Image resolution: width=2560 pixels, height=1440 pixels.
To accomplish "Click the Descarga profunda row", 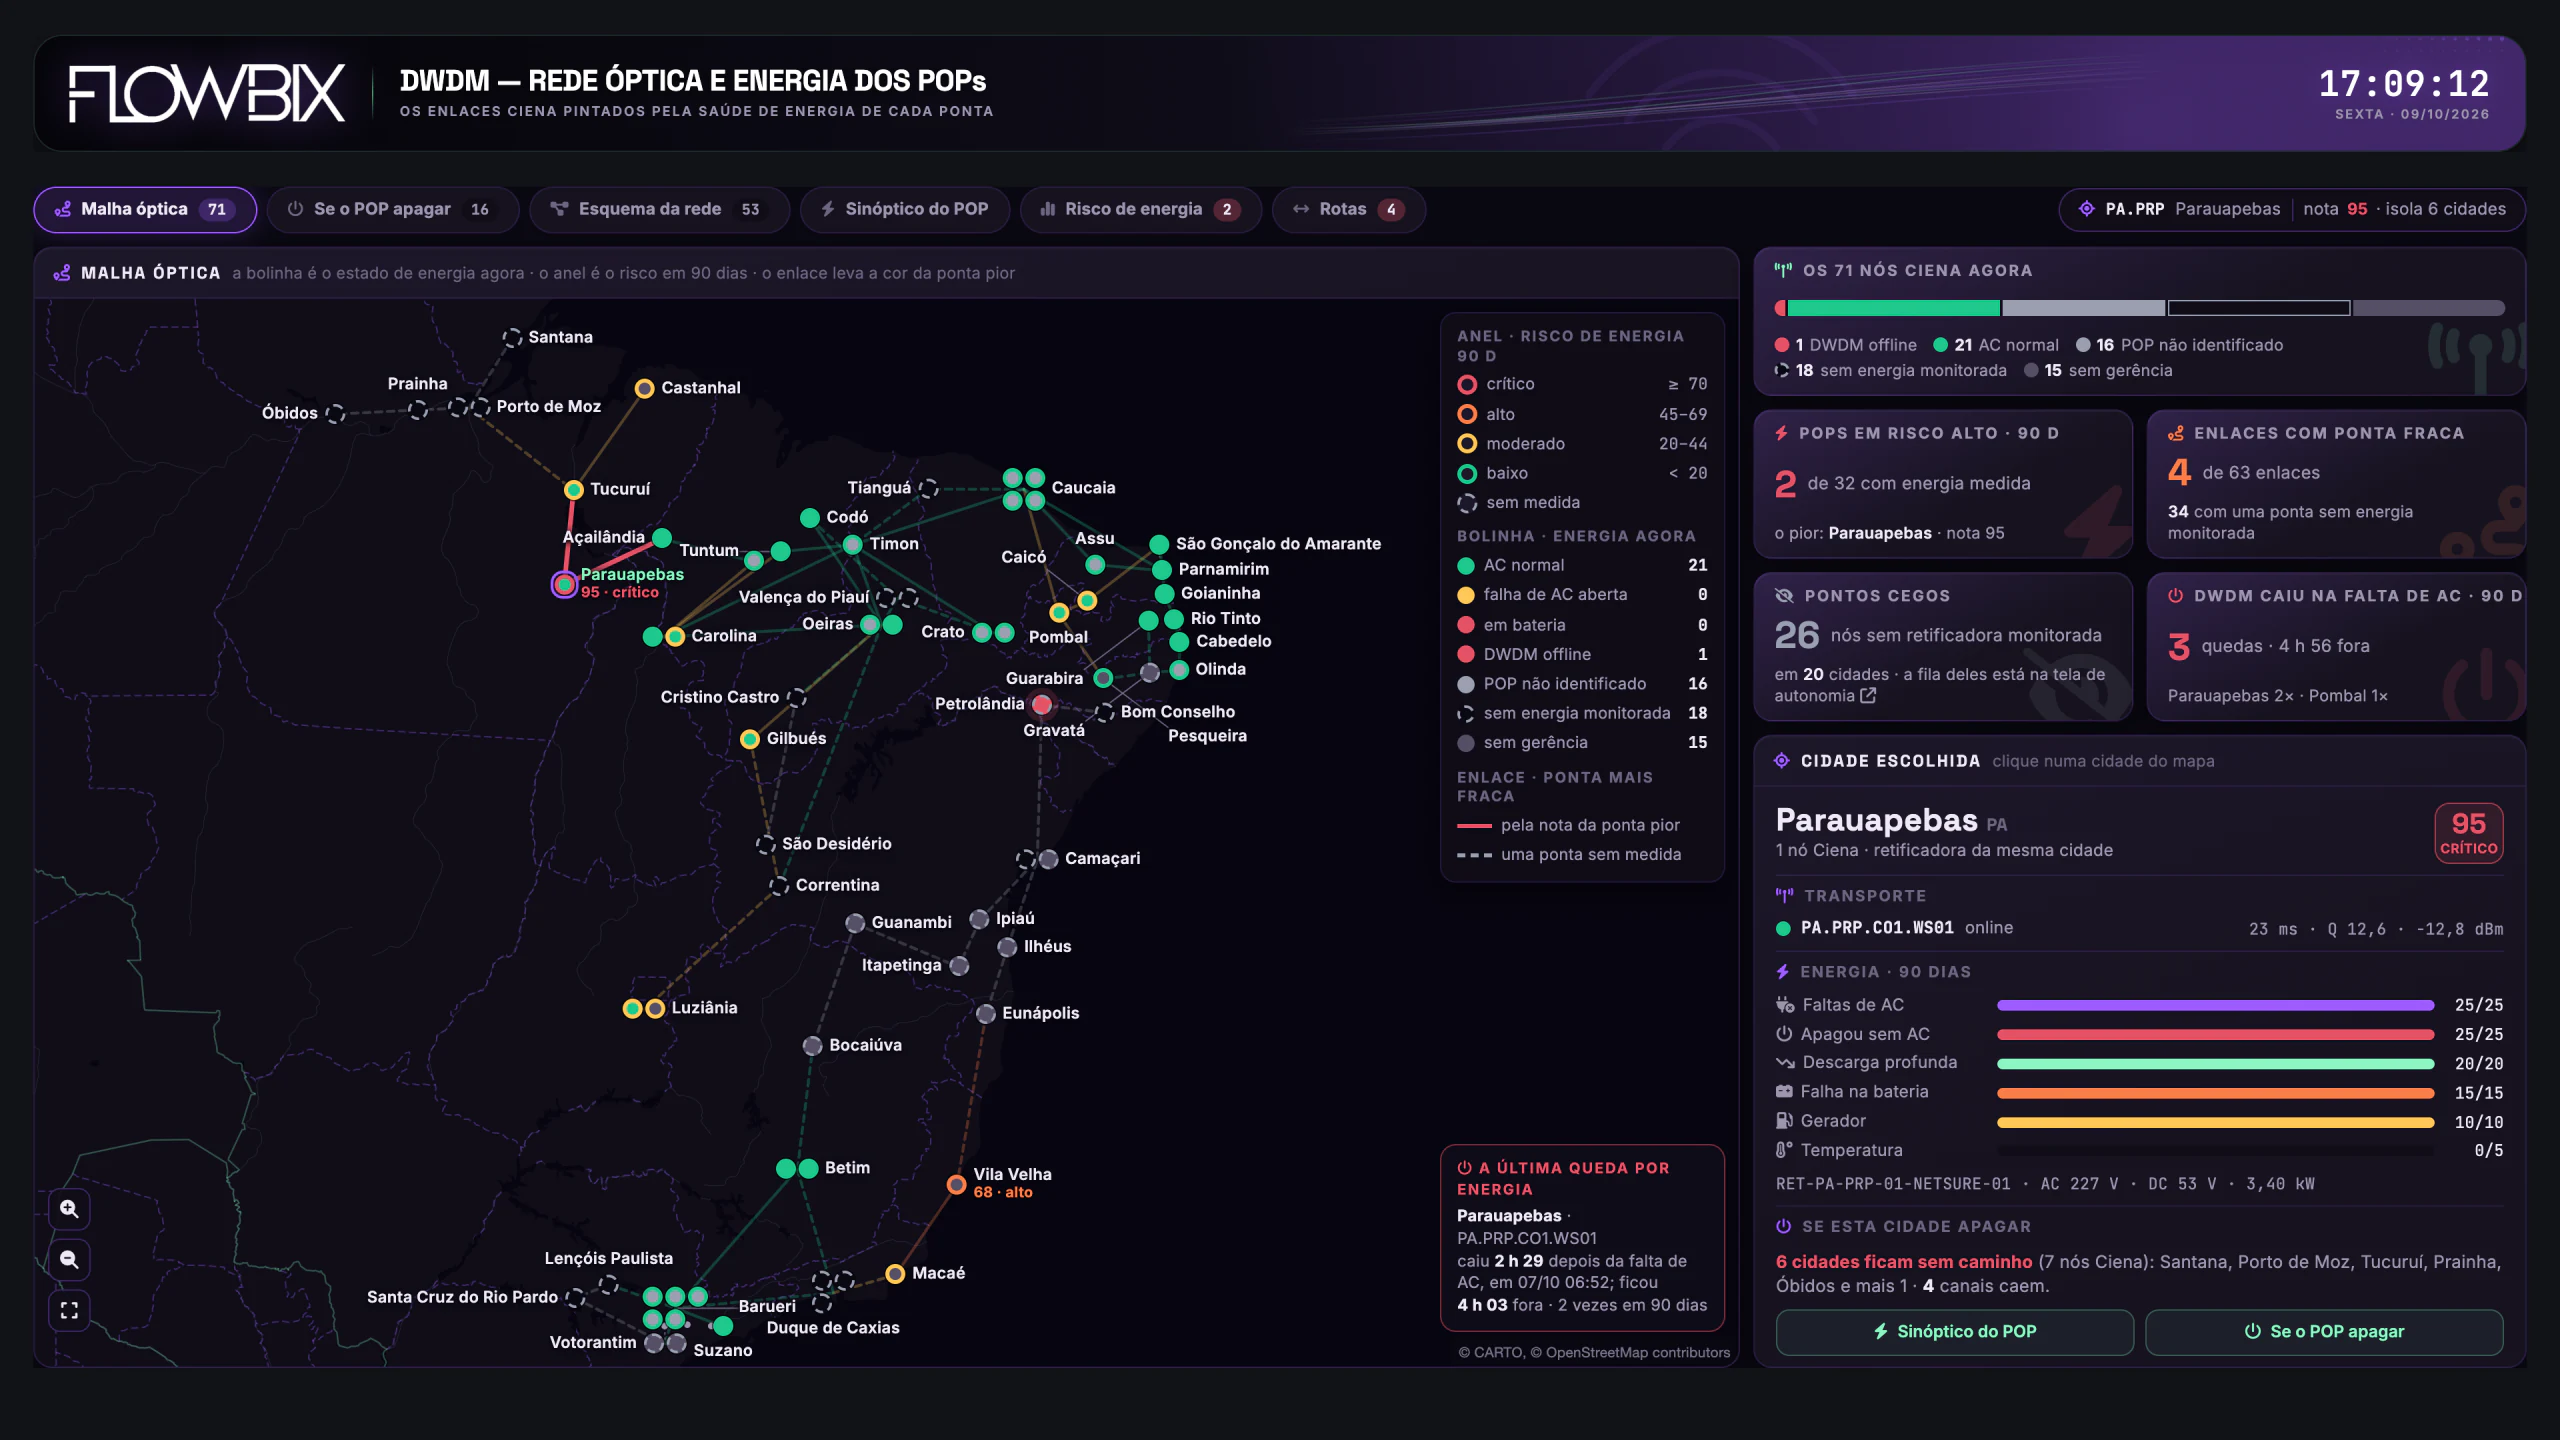I will tap(2139, 1063).
